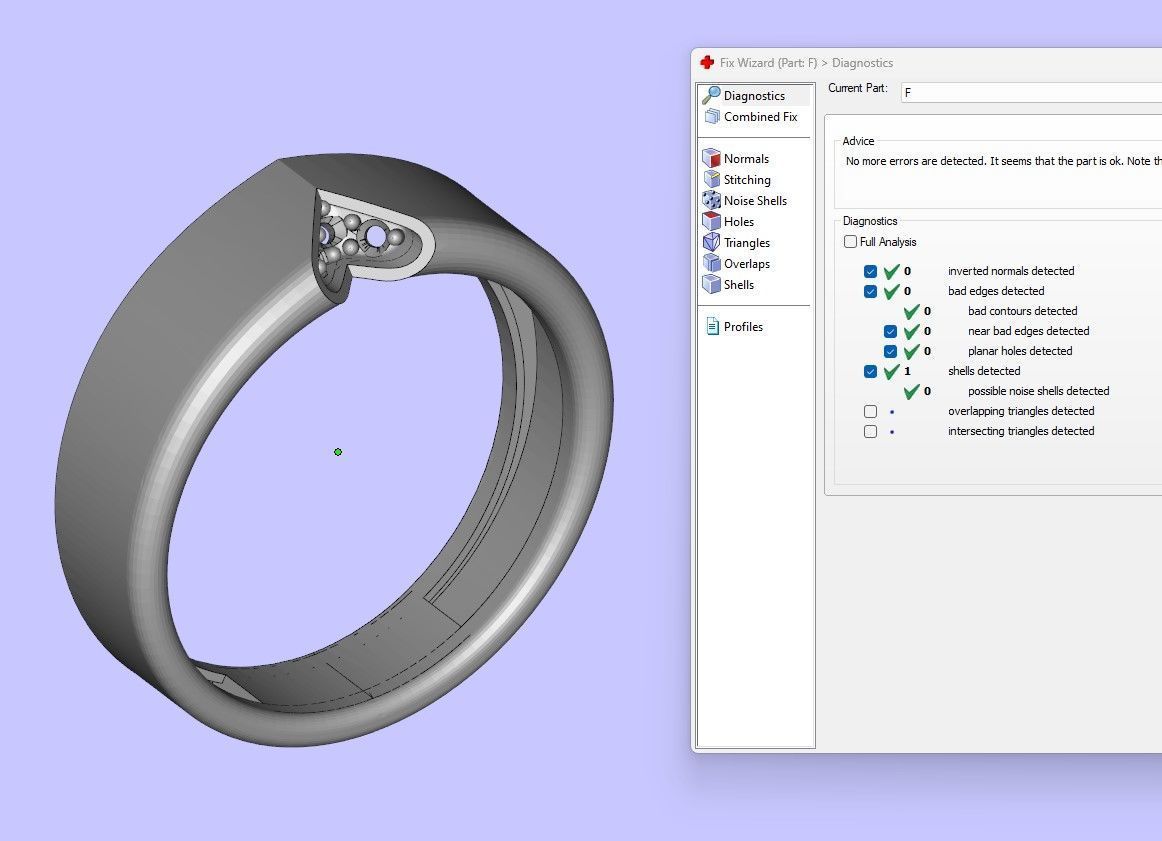Click the green center point marker

(x=338, y=452)
